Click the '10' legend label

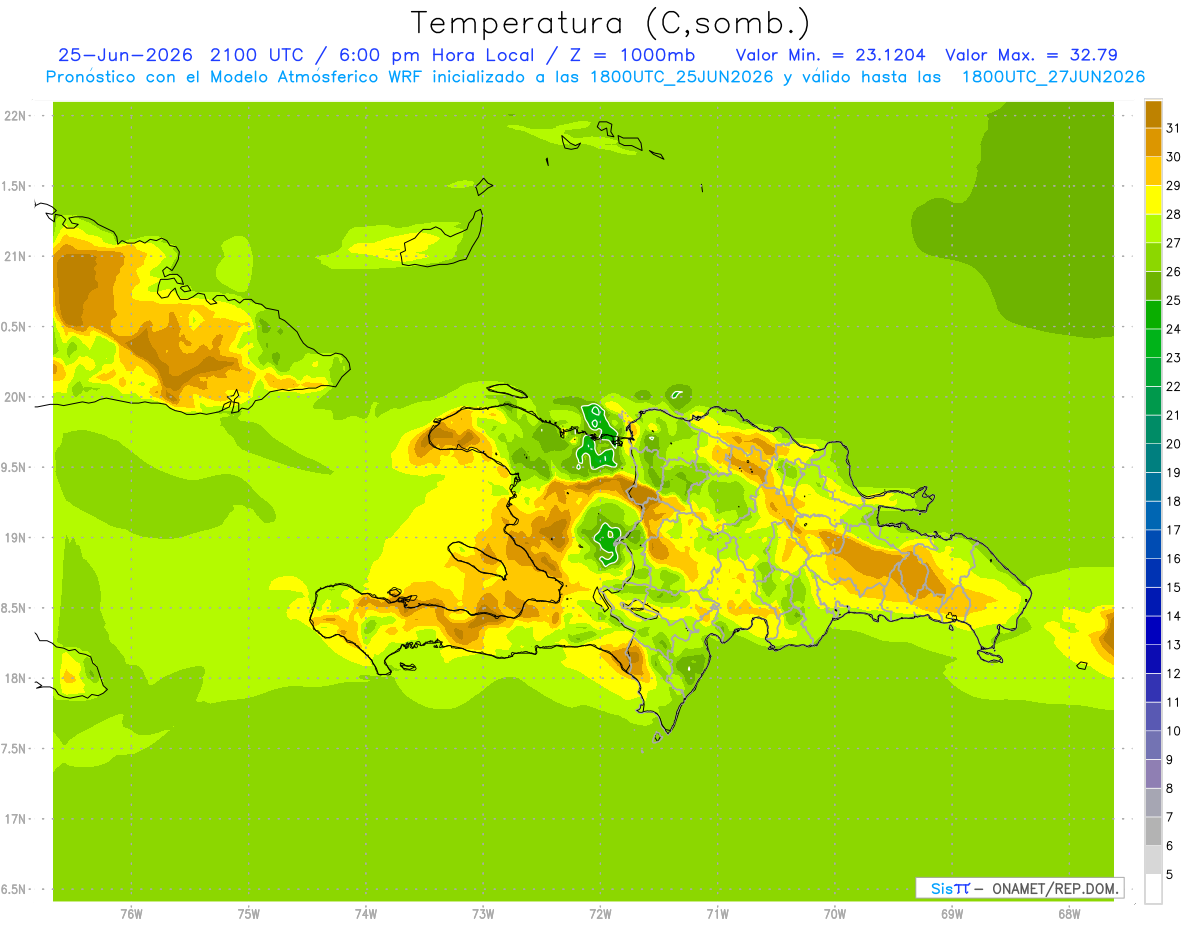pos(1174,731)
